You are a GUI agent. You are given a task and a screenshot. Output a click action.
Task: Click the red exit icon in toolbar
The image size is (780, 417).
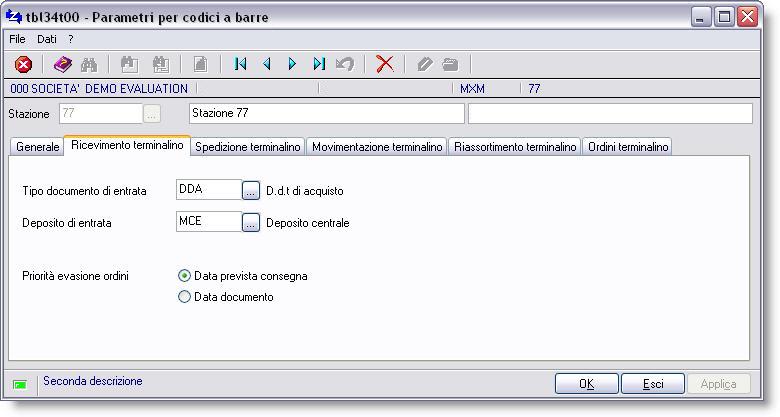23,64
